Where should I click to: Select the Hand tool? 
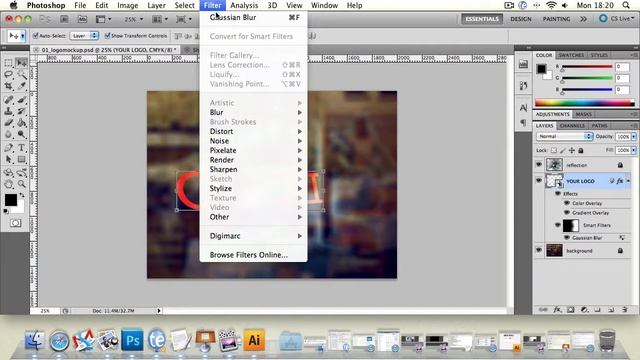pyautogui.click(x=9, y=184)
